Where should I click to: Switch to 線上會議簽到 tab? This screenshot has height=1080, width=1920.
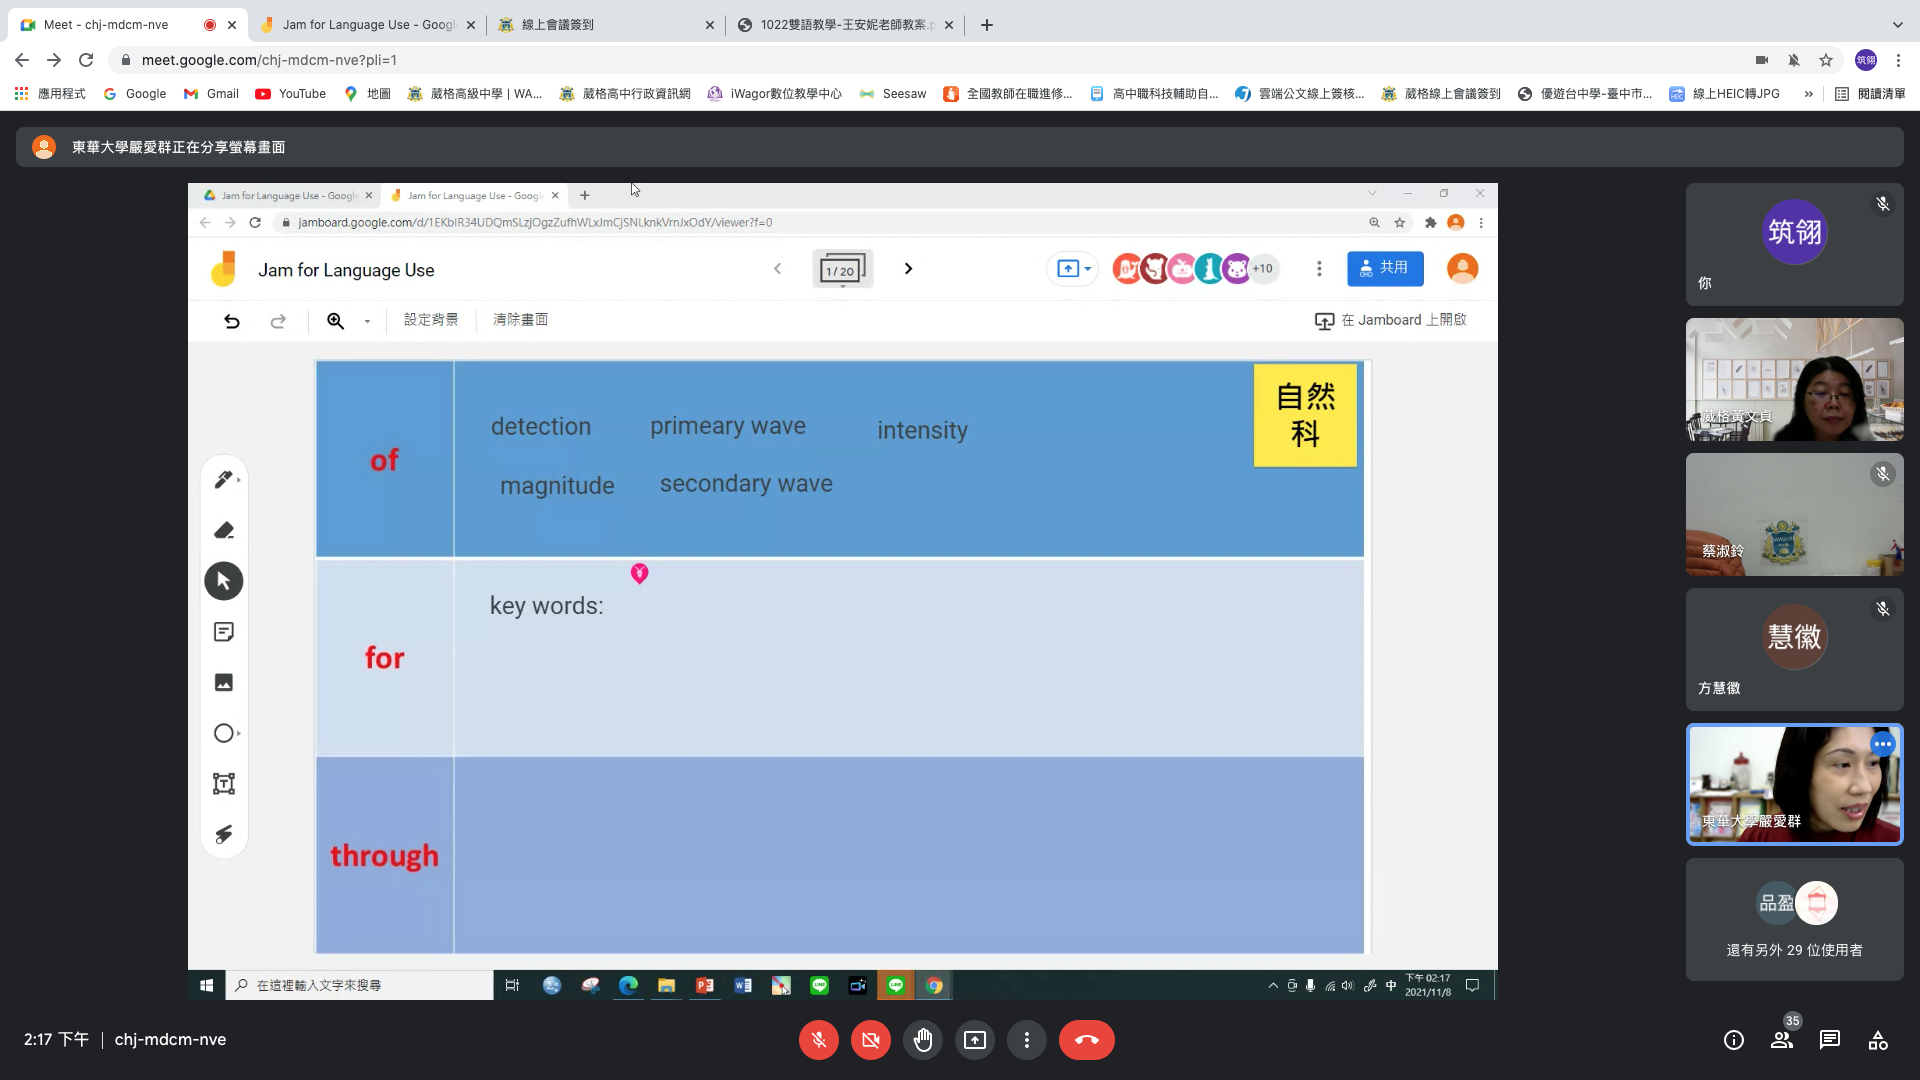(600, 25)
